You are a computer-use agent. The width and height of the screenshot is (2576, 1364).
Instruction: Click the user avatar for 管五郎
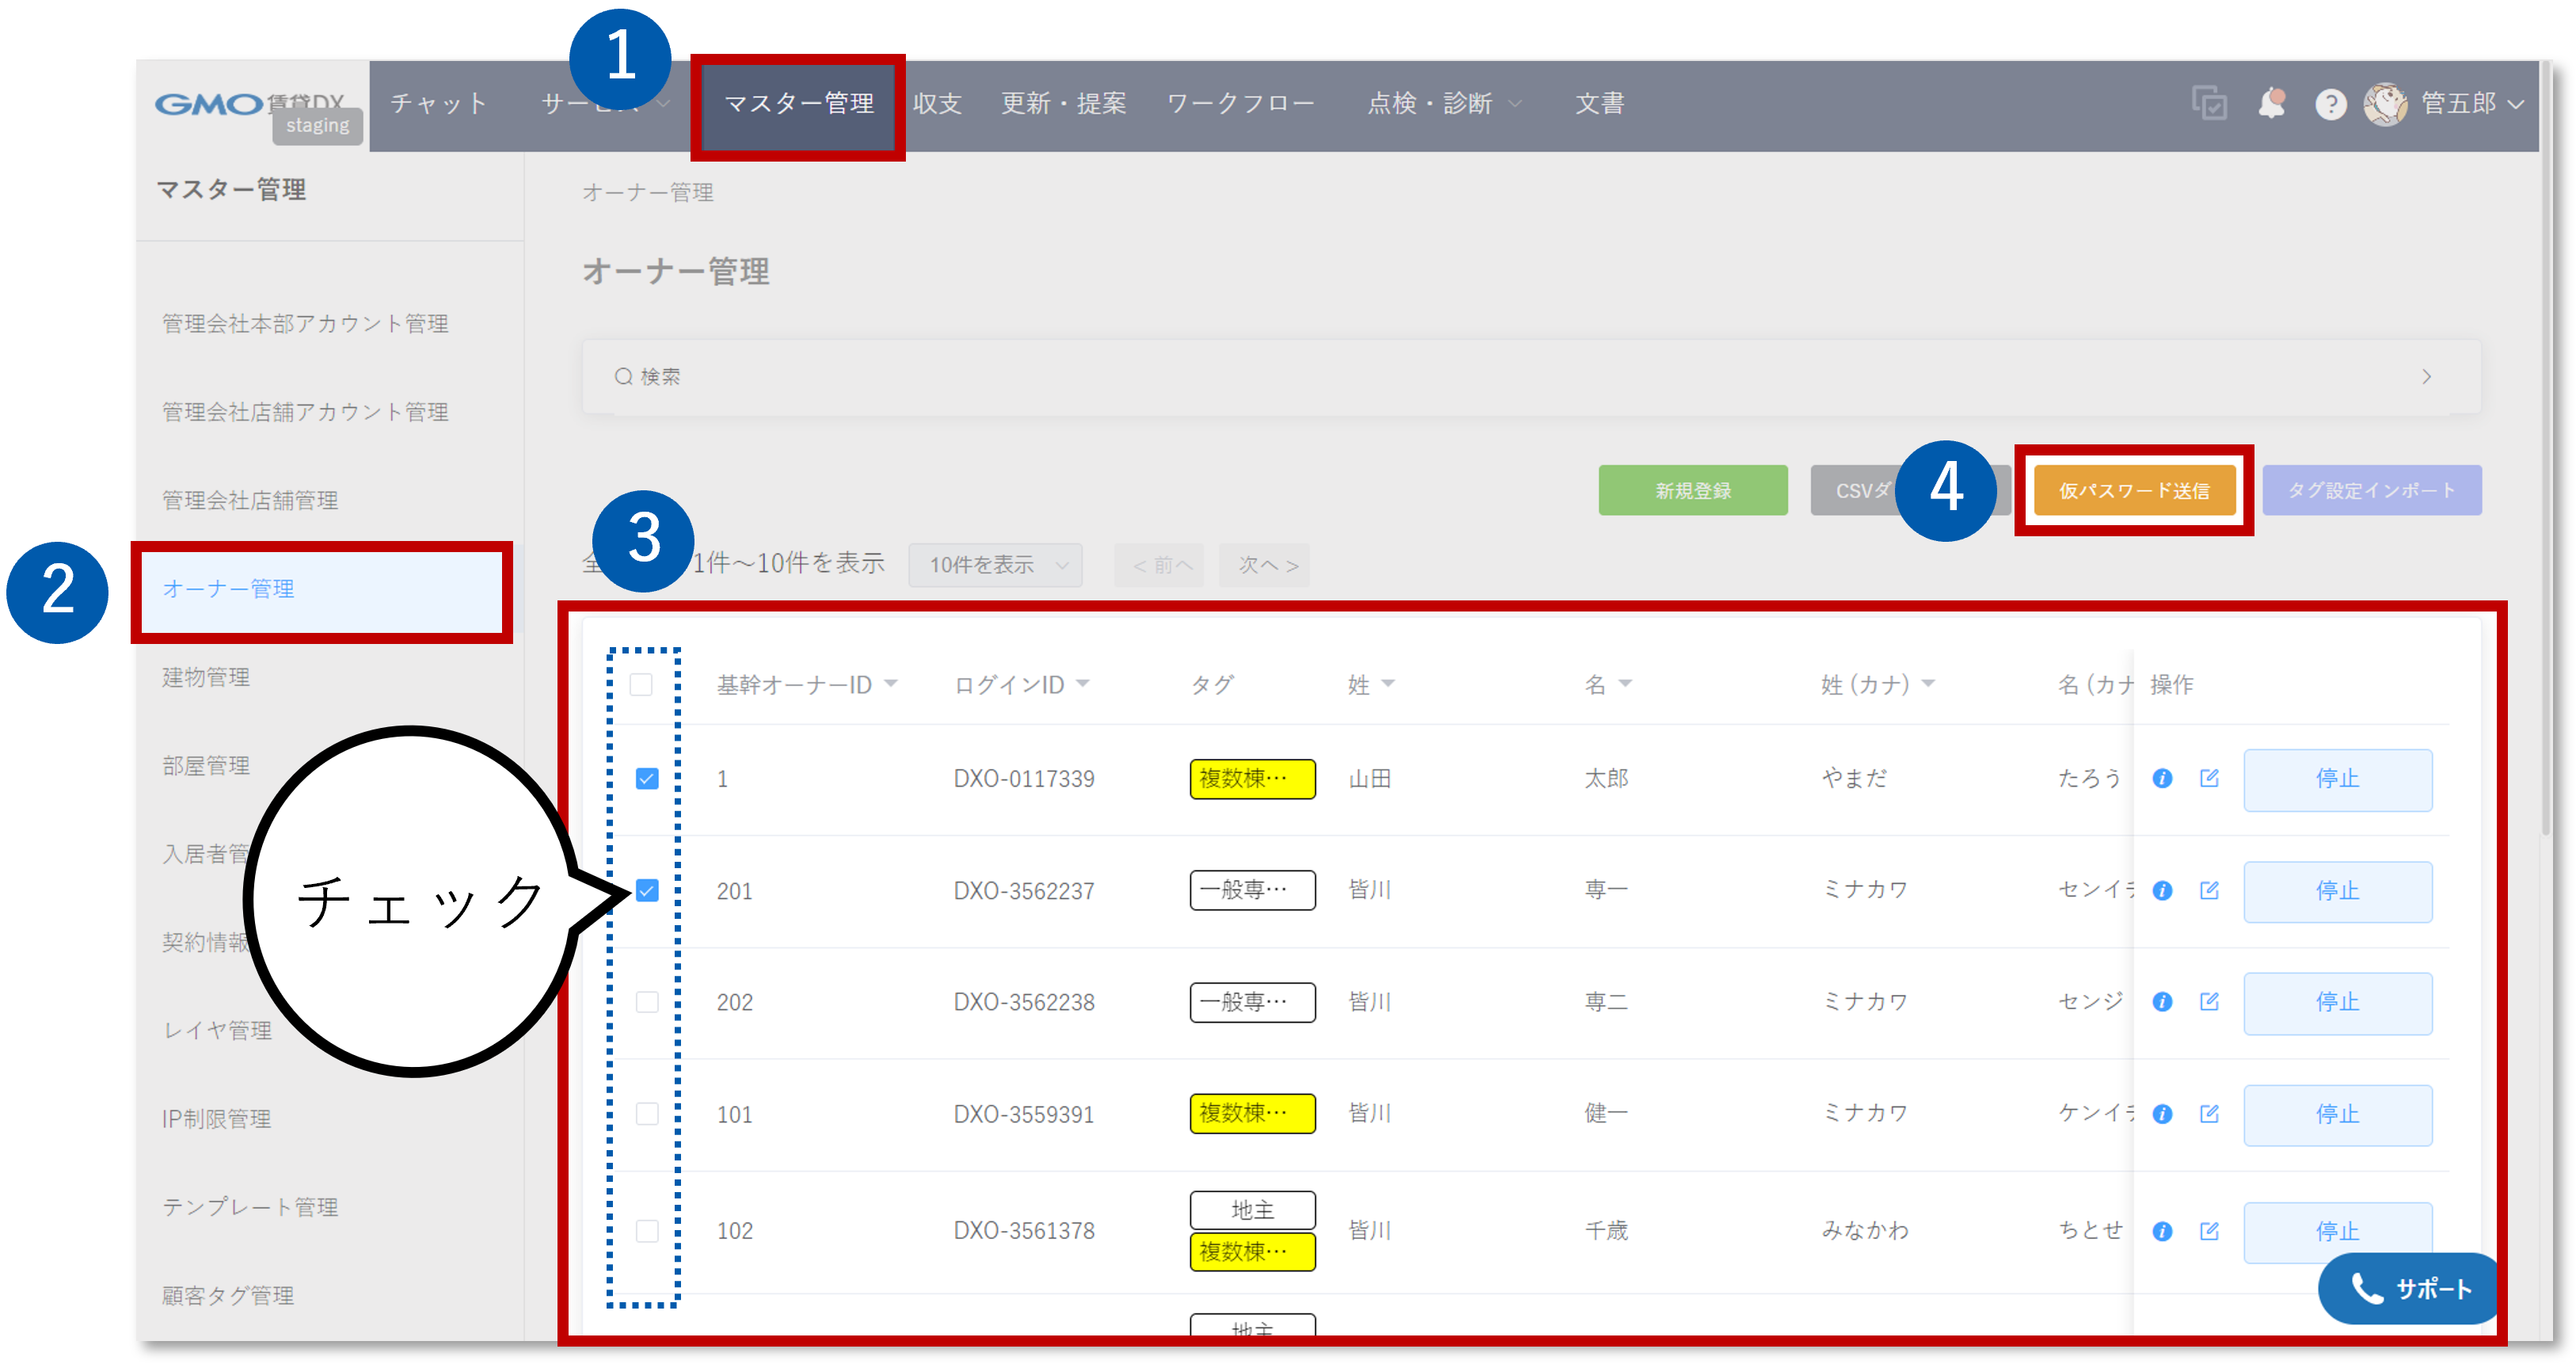coord(2386,103)
